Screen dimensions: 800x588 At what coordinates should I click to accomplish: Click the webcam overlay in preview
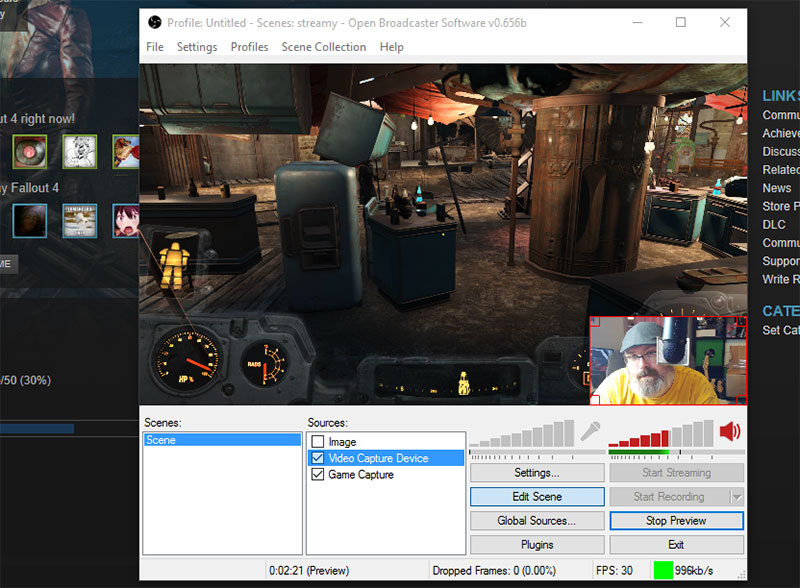click(668, 360)
